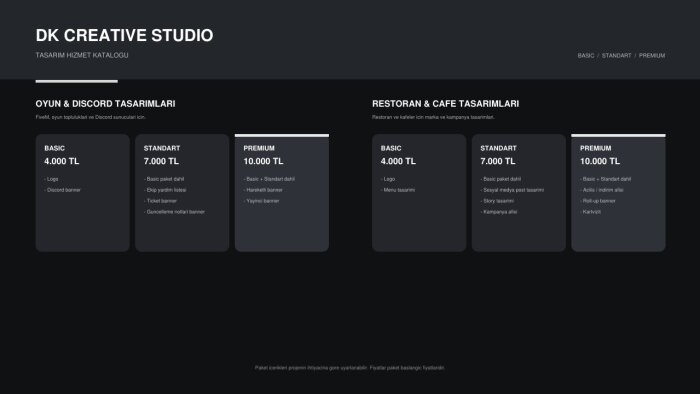The height and width of the screenshot is (394, 700).
Task: Click the Kartvizit item
Action: (x=590, y=212)
